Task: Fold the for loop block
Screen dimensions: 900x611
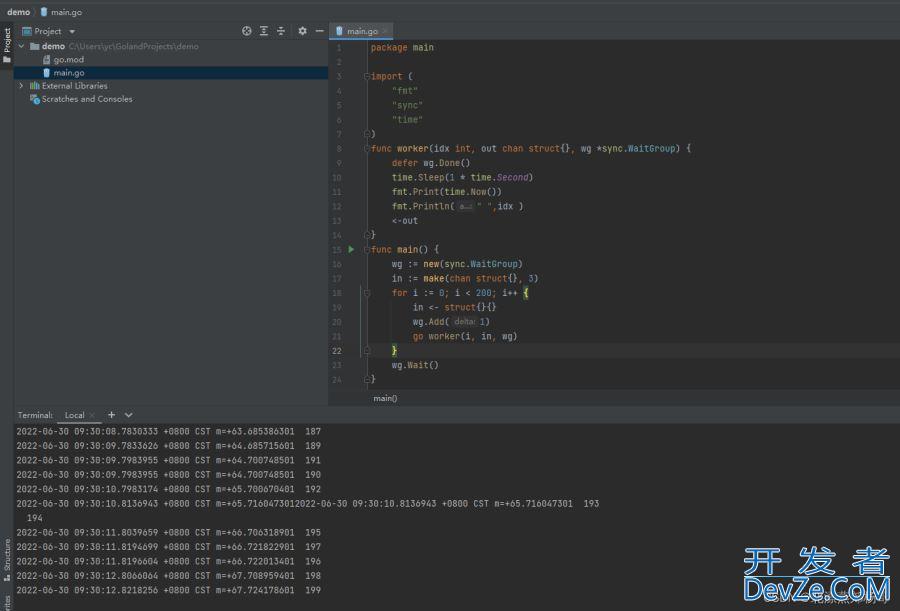Action: (367, 293)
